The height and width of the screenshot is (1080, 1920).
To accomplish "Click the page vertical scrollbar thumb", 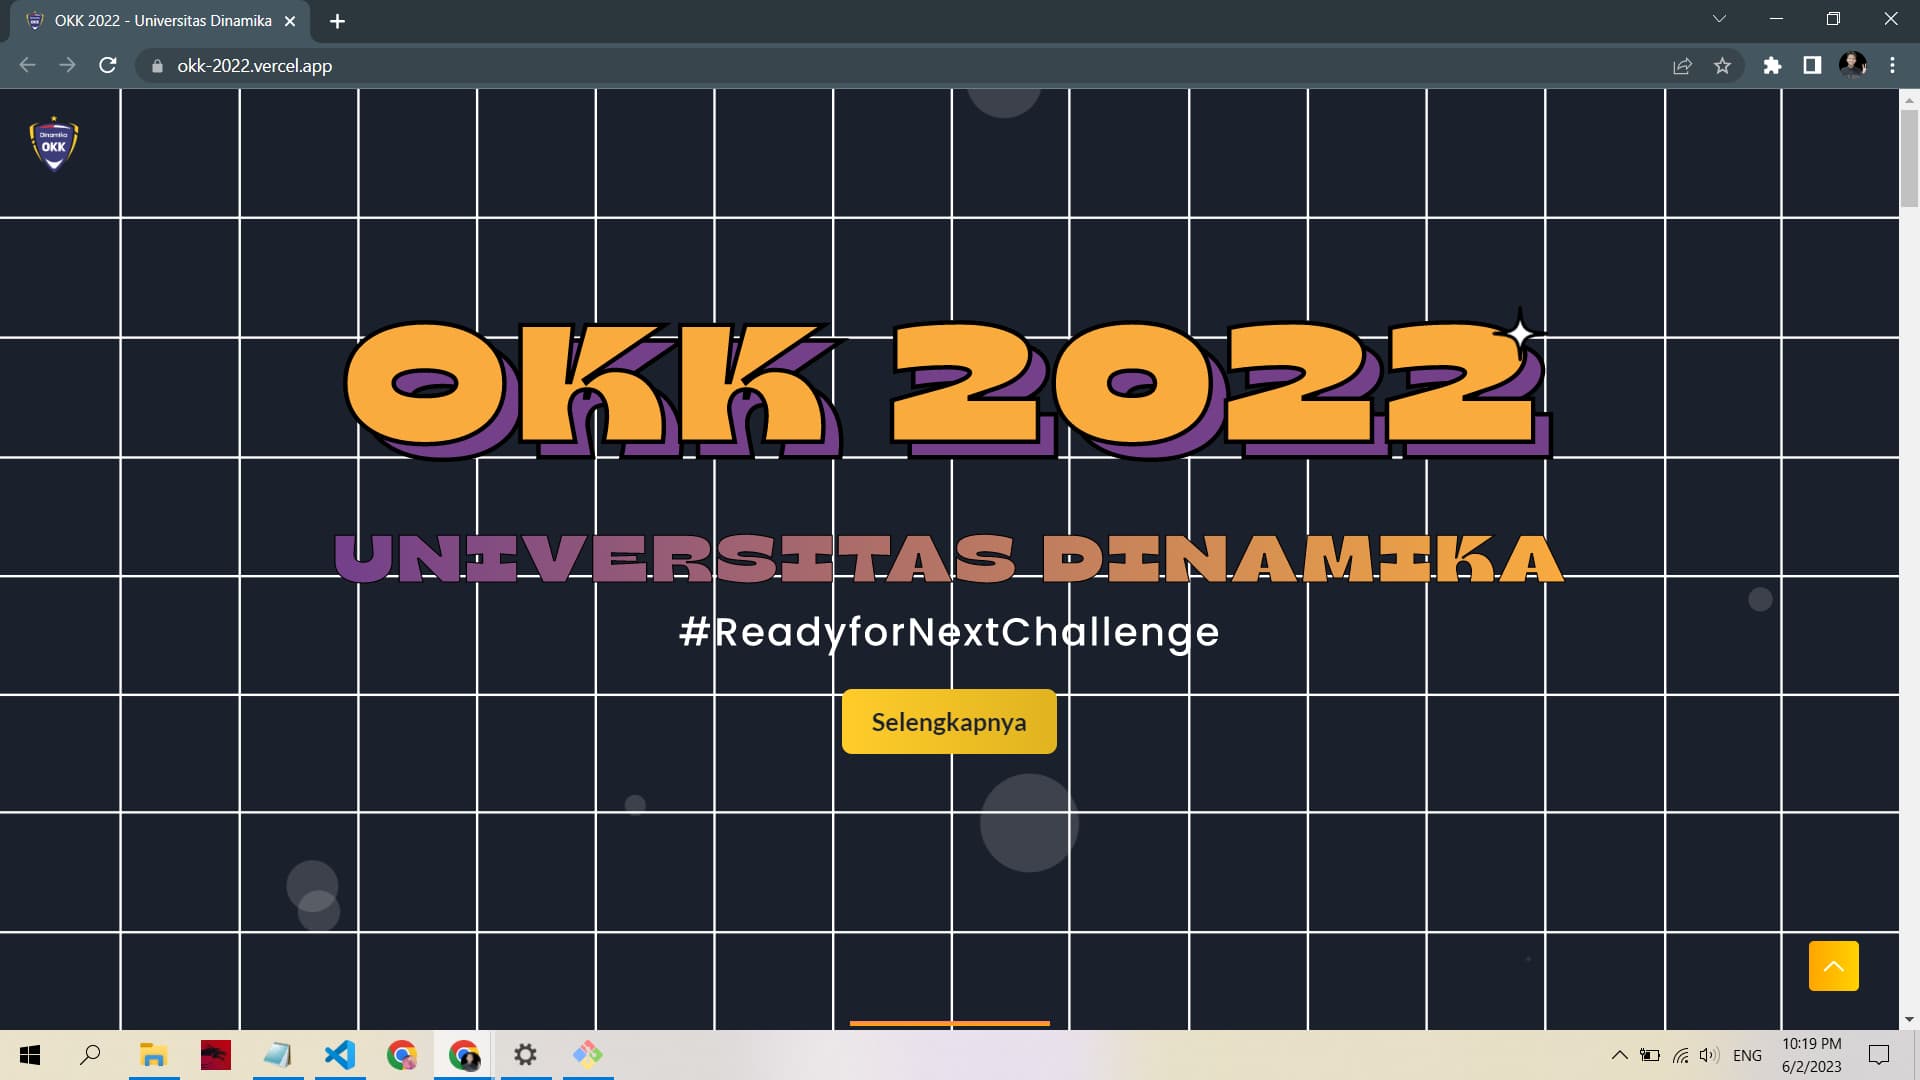I will point(1909,157).
